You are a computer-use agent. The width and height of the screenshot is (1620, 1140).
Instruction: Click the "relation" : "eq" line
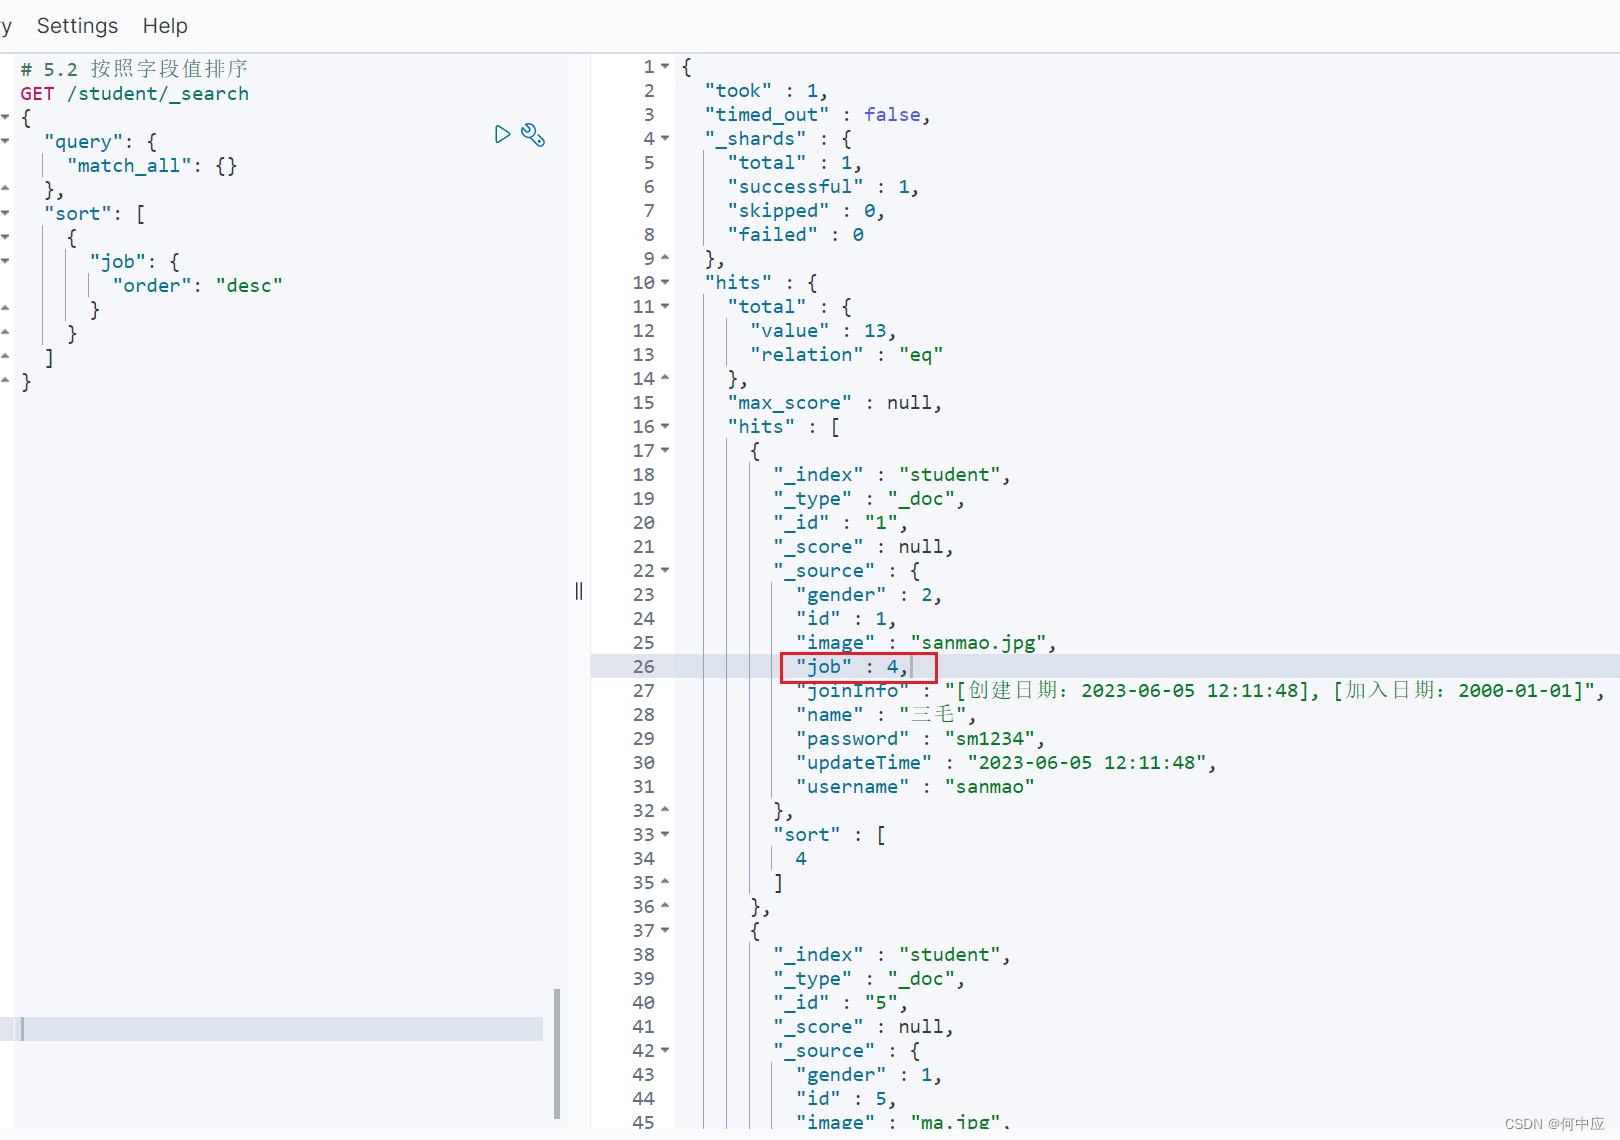(847, 355)
